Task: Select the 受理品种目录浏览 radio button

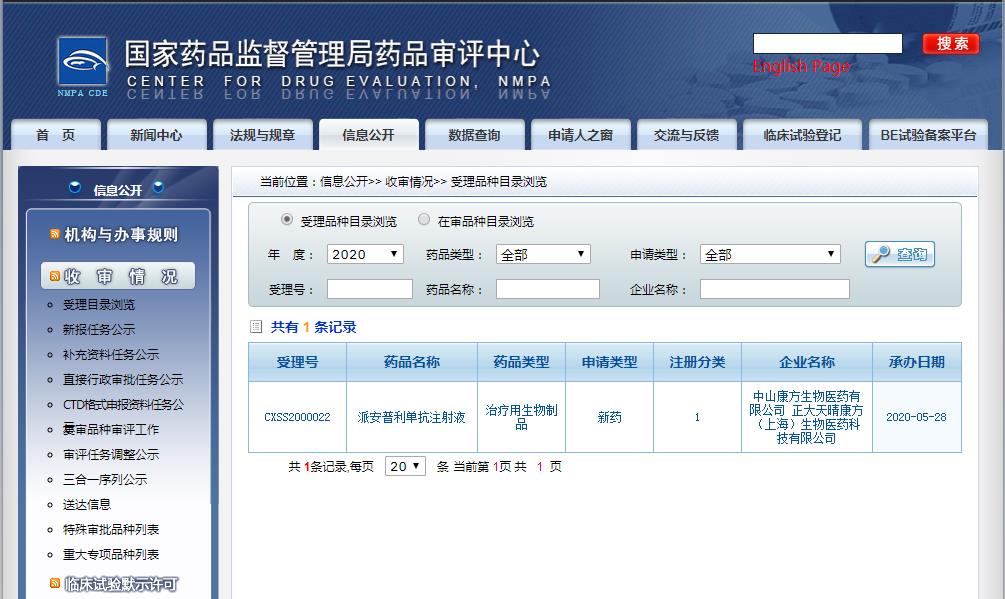Action: (287, 220)
